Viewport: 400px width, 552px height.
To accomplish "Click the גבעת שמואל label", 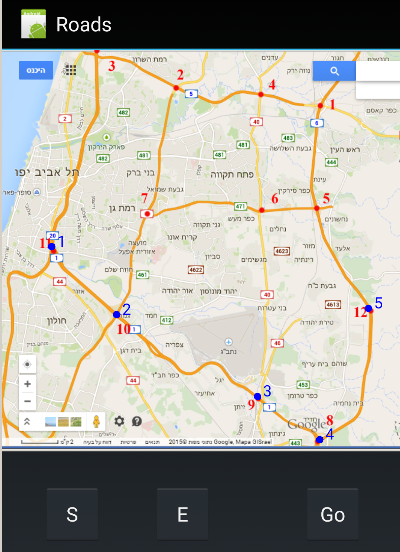I will coord(165,189).
